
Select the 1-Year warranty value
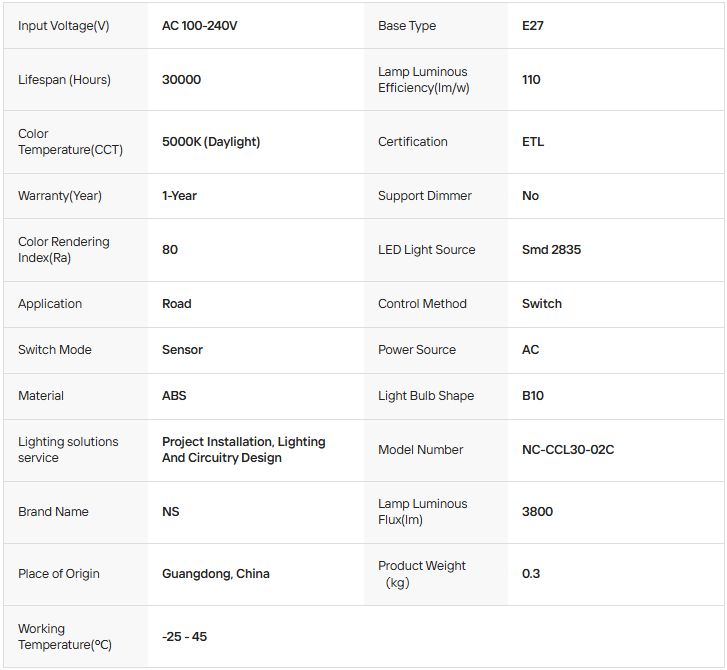click(180, 196)
